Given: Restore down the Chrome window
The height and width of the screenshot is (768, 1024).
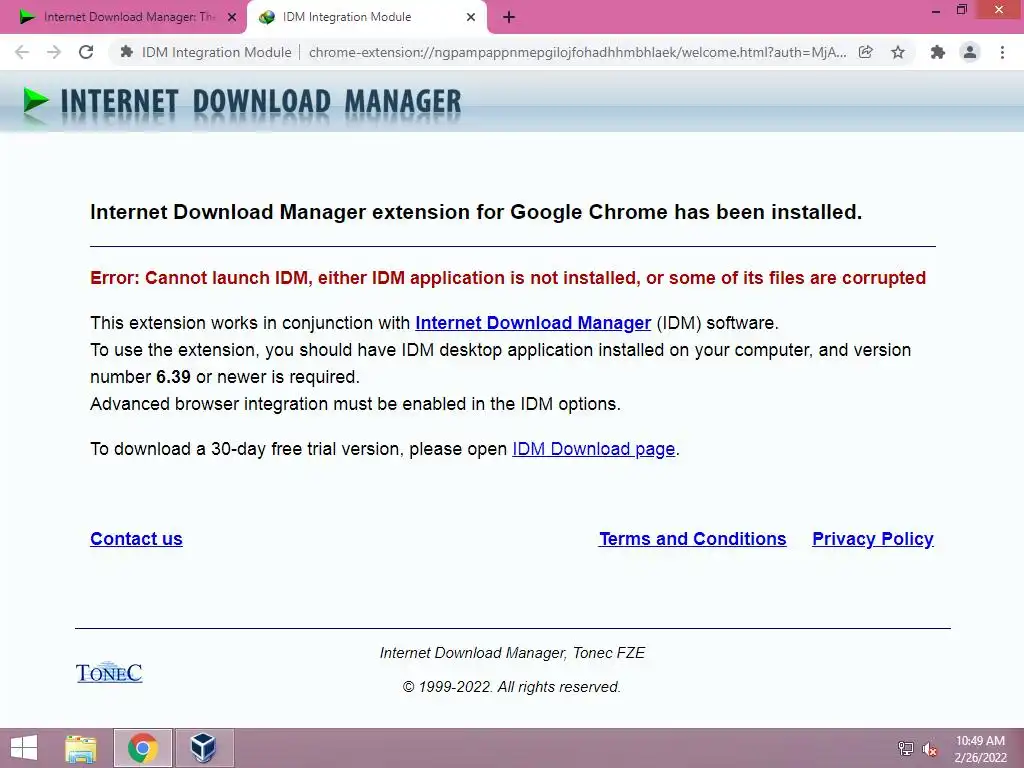Looking at the screenshot, I should (961, 10).
